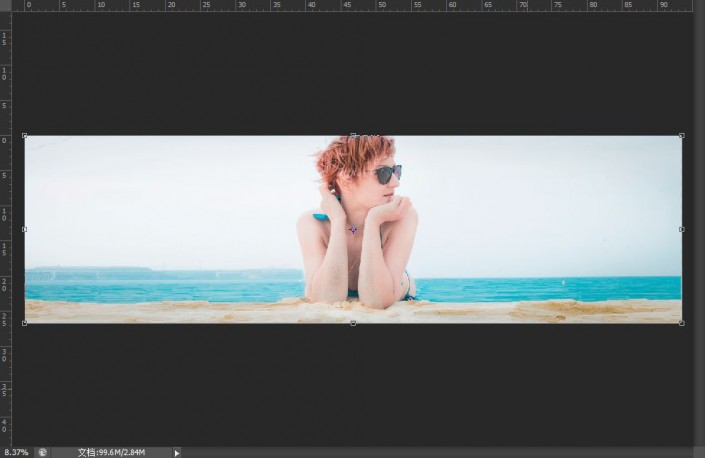Viewport: 705px width, 458px height.
Task: Click the woman's sunglasses in the image
Action: pos(388,174)
